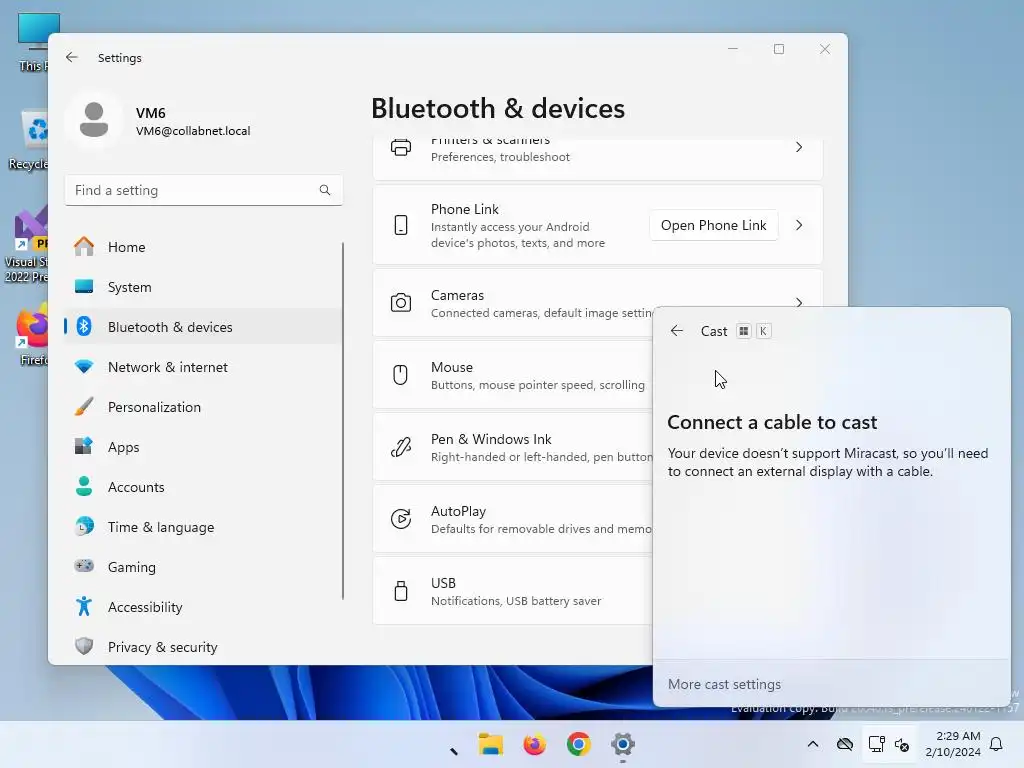1024x768 pixels.
Task: Select Bluetooth & devices in sidebar
Action: click(203, 327)
